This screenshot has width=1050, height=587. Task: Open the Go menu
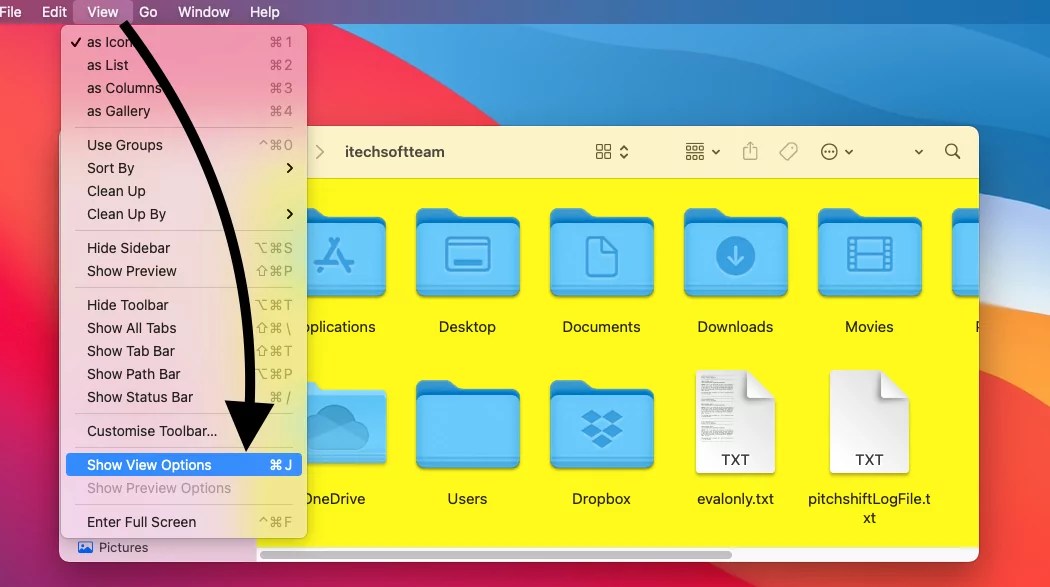[x=148, y=12]
